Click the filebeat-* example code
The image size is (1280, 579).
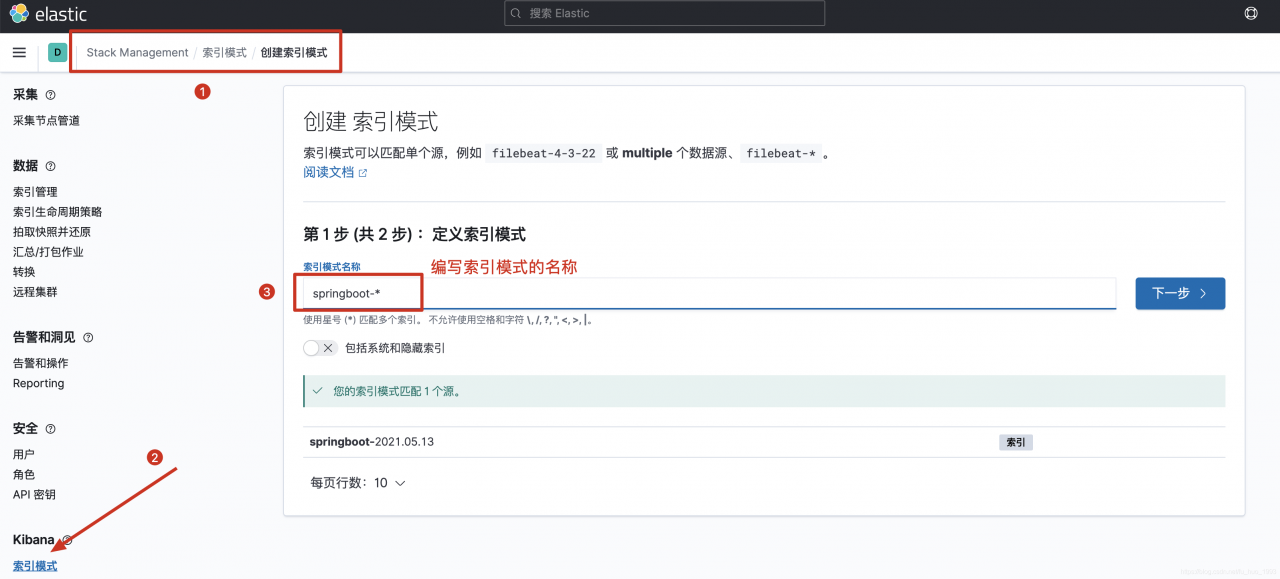coord(781,153)
